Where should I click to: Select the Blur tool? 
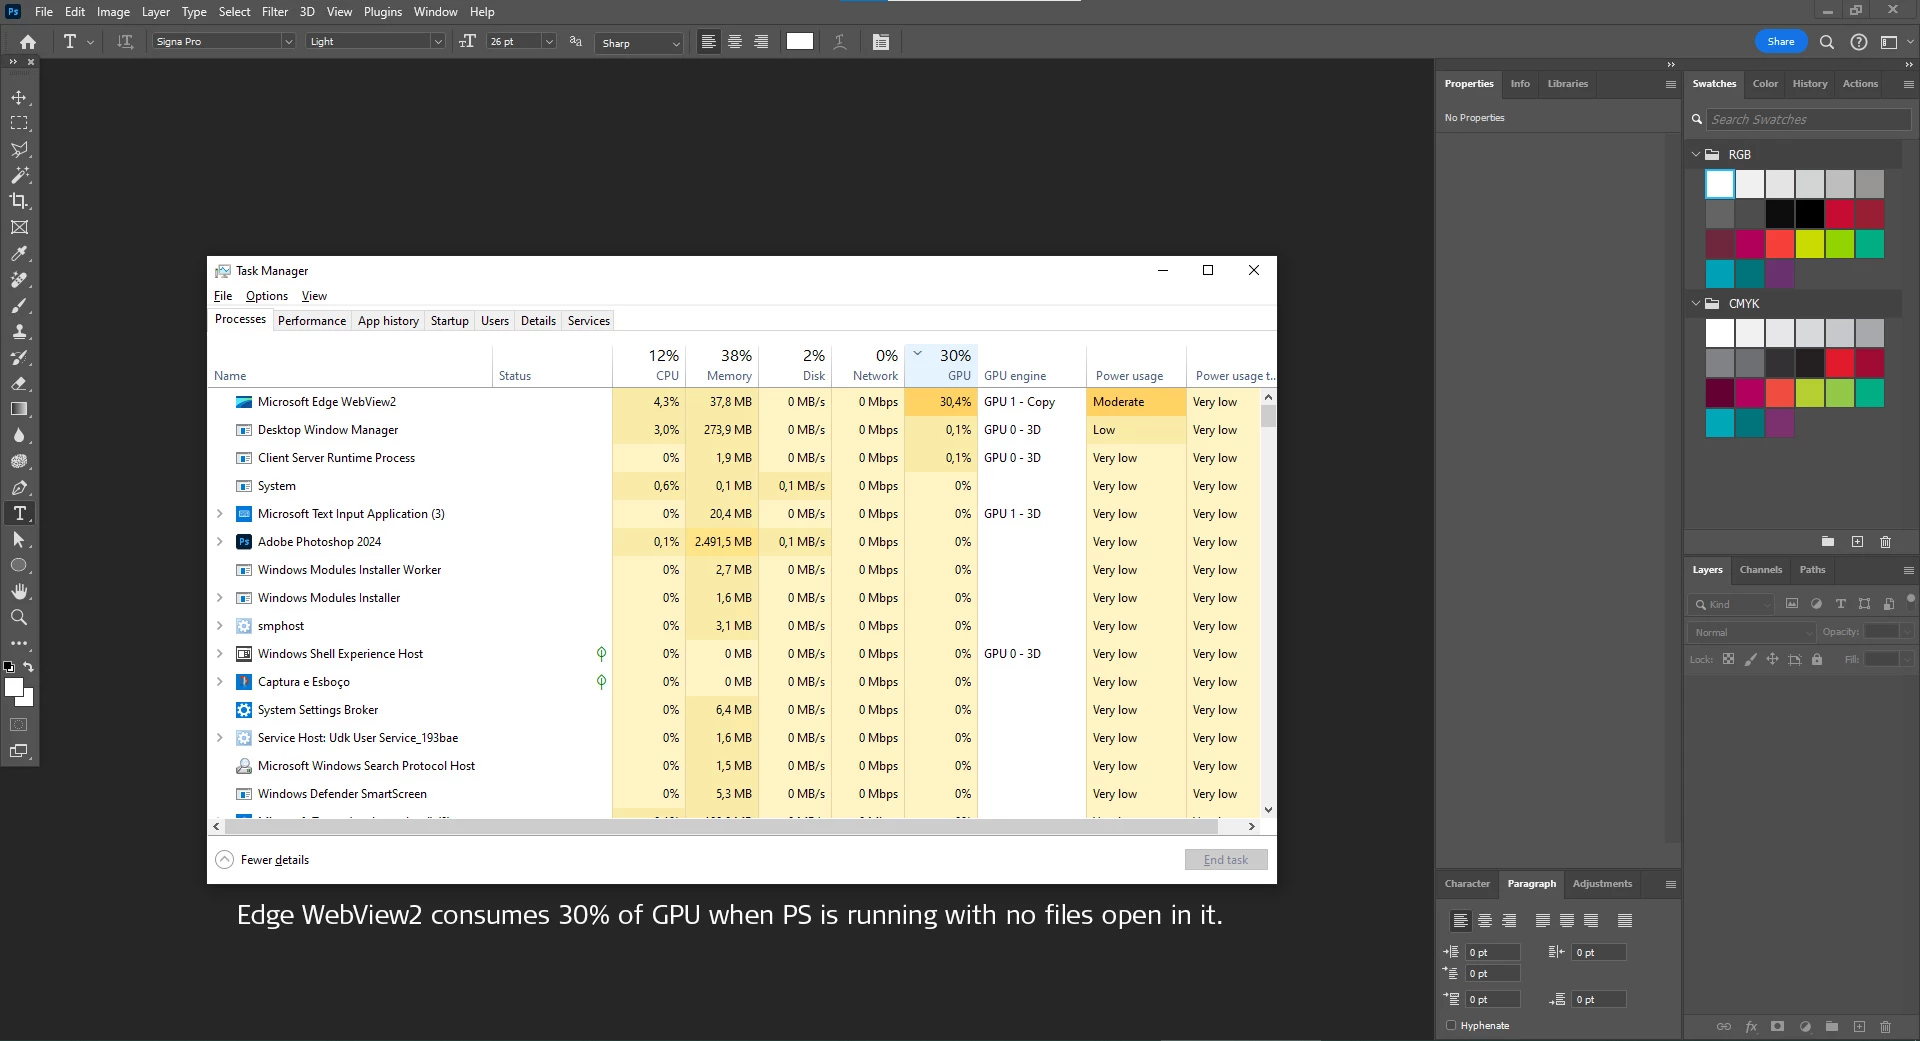[x=19, y=435]
